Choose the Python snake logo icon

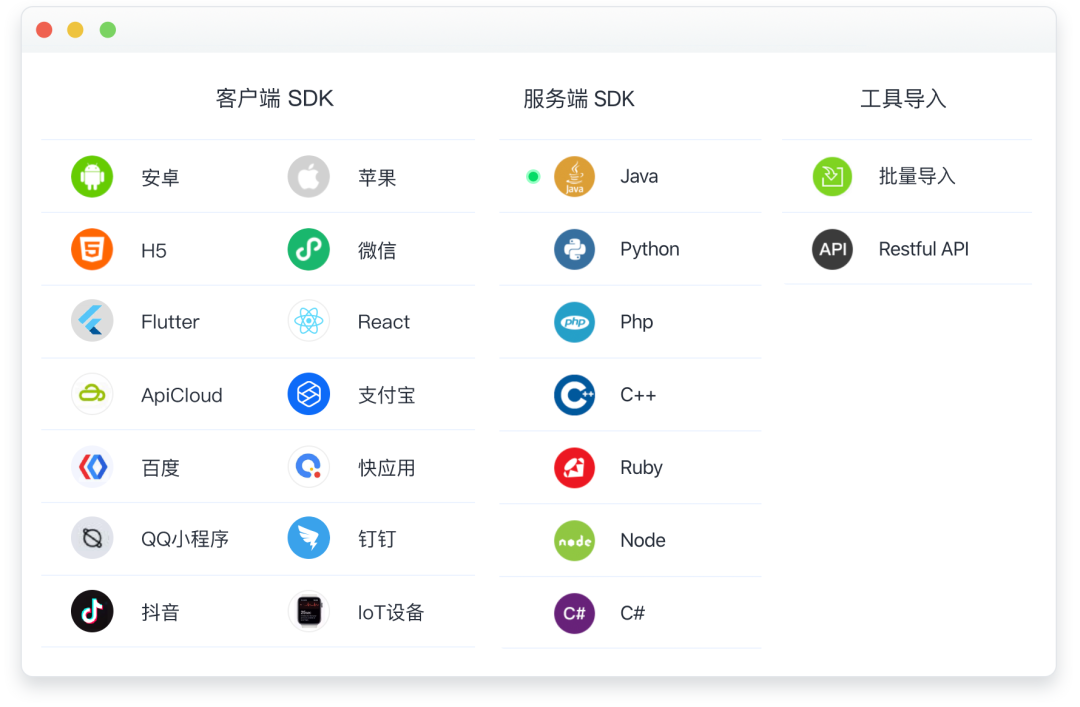point(574,250)
